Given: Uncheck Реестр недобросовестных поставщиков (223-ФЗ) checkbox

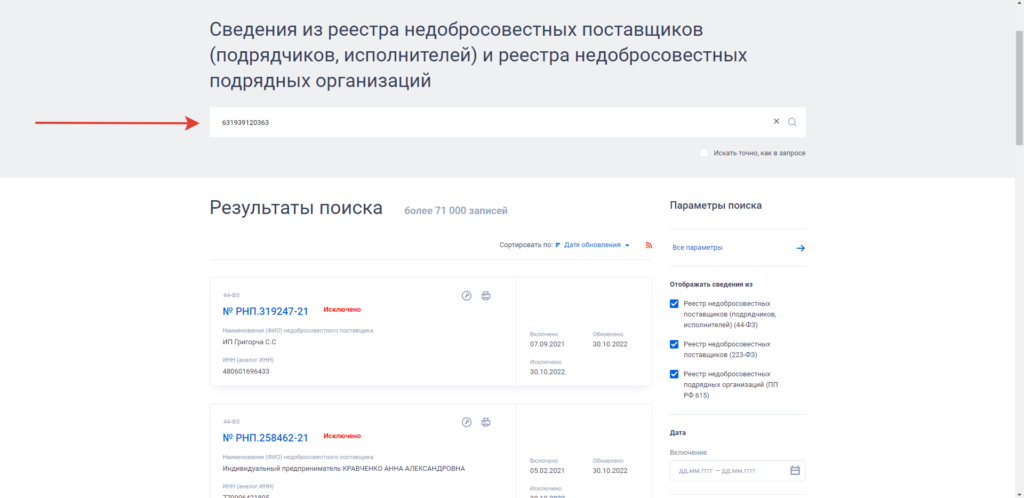Looking at the screenshot, I should 674,344.
